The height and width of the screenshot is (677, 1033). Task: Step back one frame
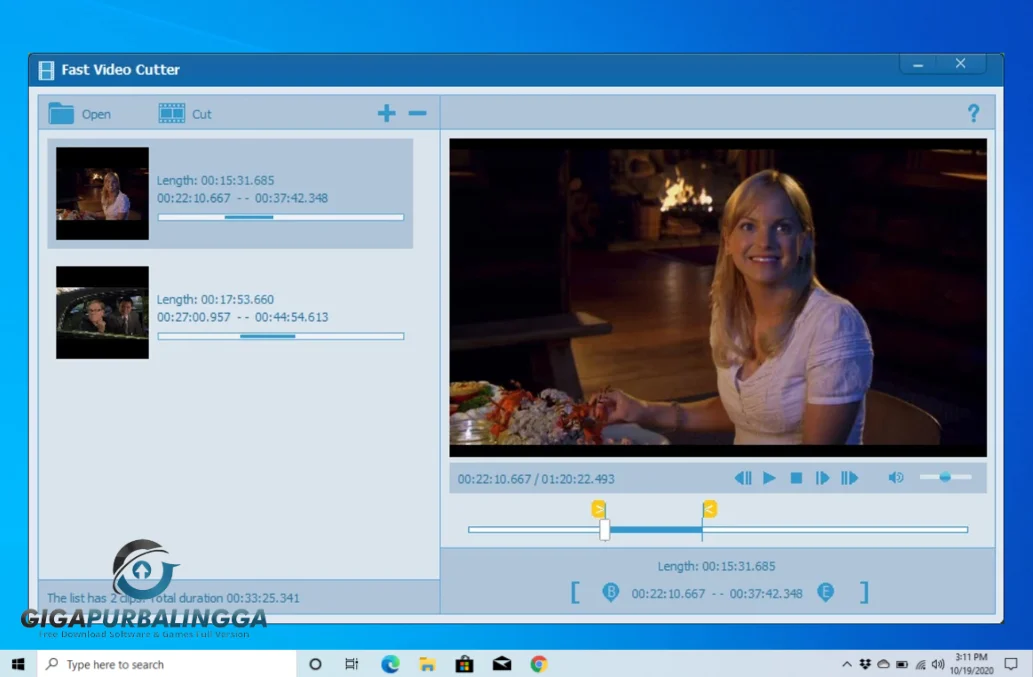click(x=743, y=478)
